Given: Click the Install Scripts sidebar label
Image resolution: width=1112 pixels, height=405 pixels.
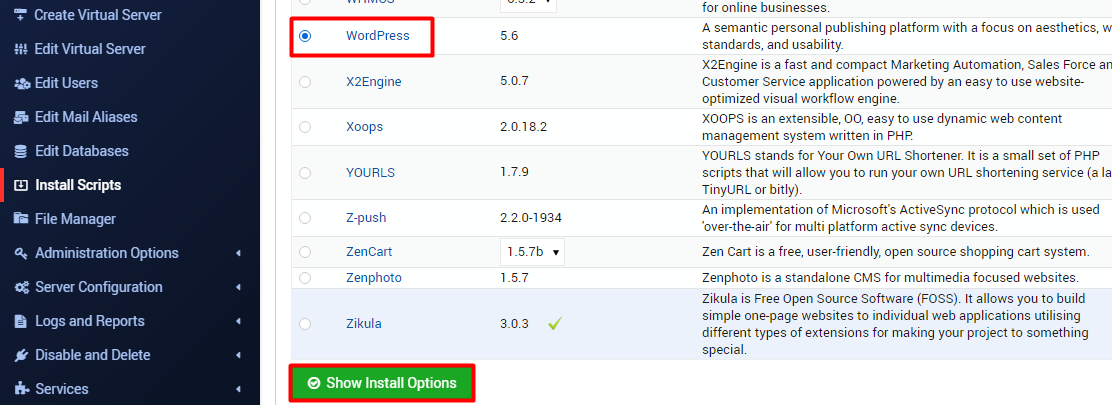Looking at the screenshot, I should (x=78, y=185).
